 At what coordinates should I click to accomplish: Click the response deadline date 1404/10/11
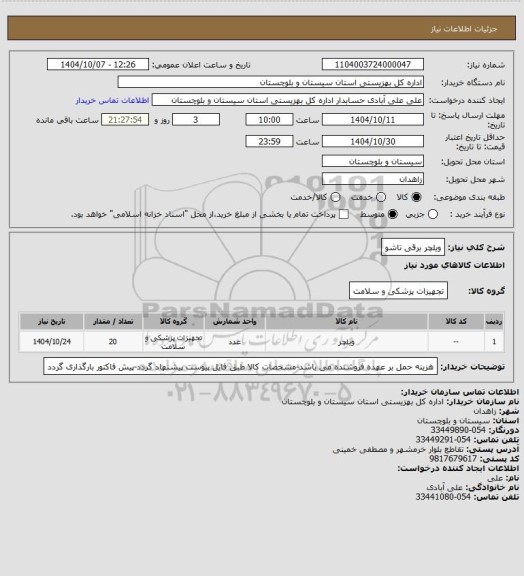pyautogui.click(x=373, y=120)
